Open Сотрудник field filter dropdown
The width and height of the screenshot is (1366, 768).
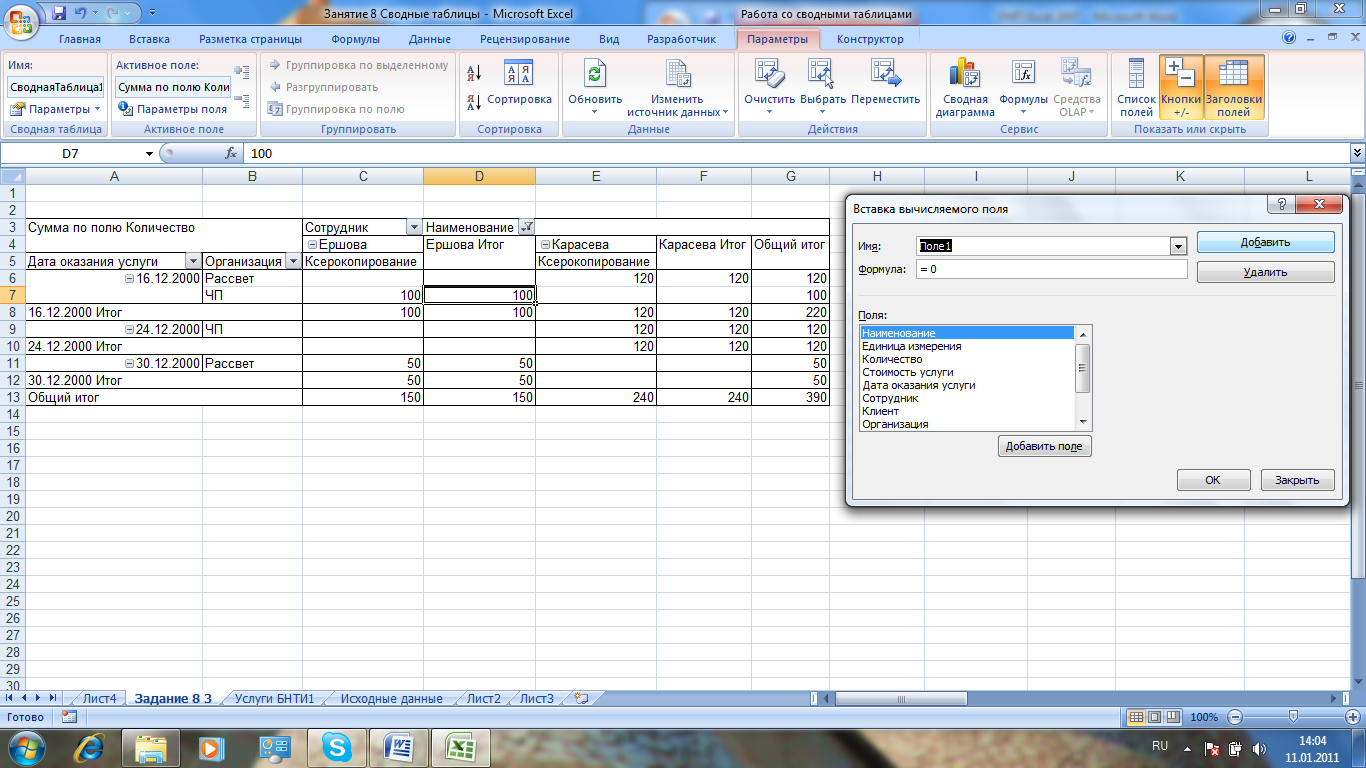413,227
